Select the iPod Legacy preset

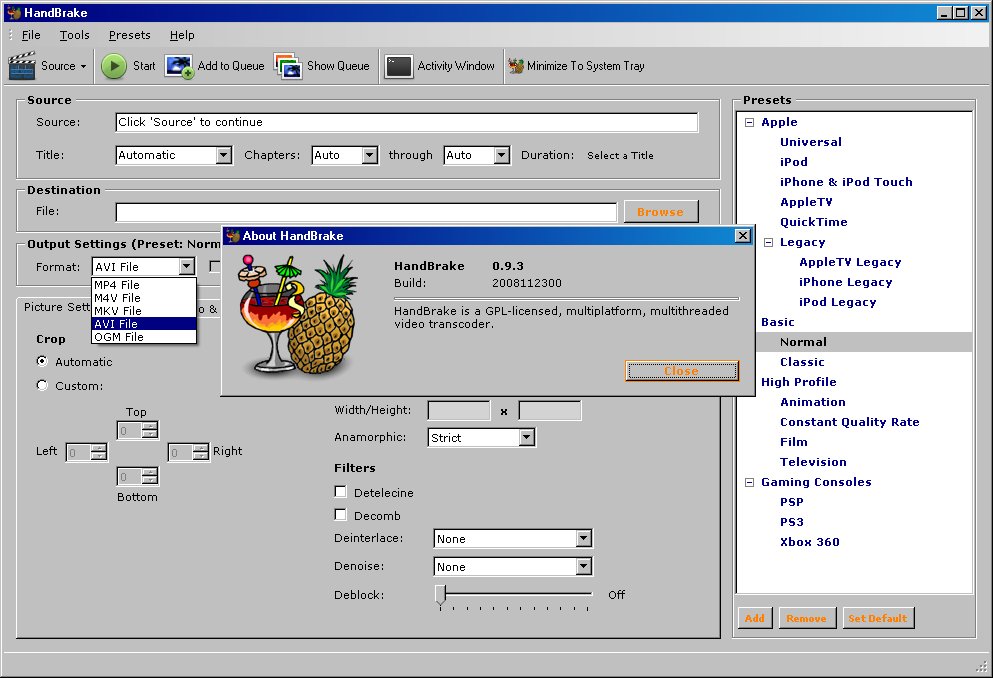click(838, 303)
